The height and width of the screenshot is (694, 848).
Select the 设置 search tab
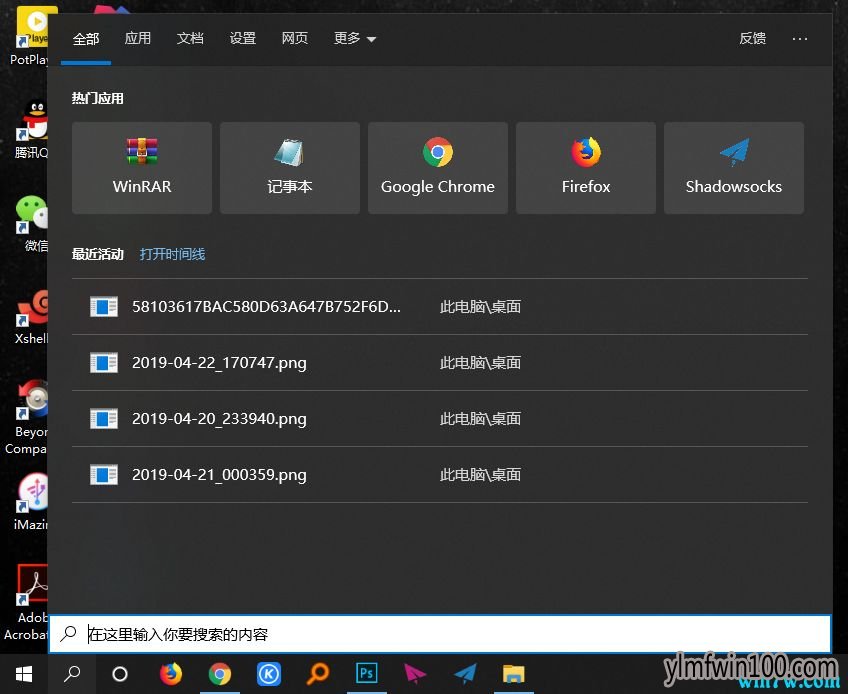coord(243,38)
